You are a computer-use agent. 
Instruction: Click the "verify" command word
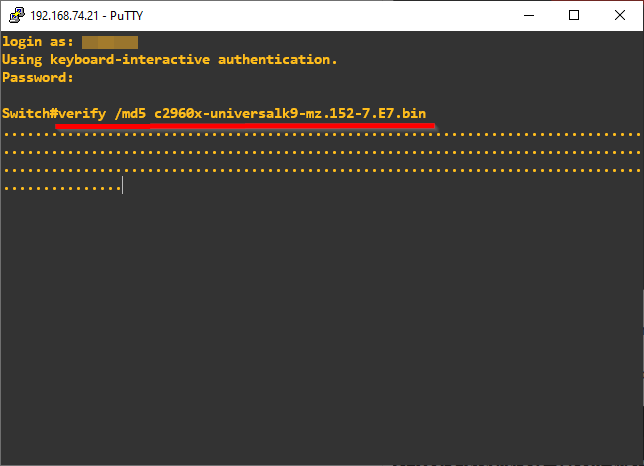click(81, 114)
